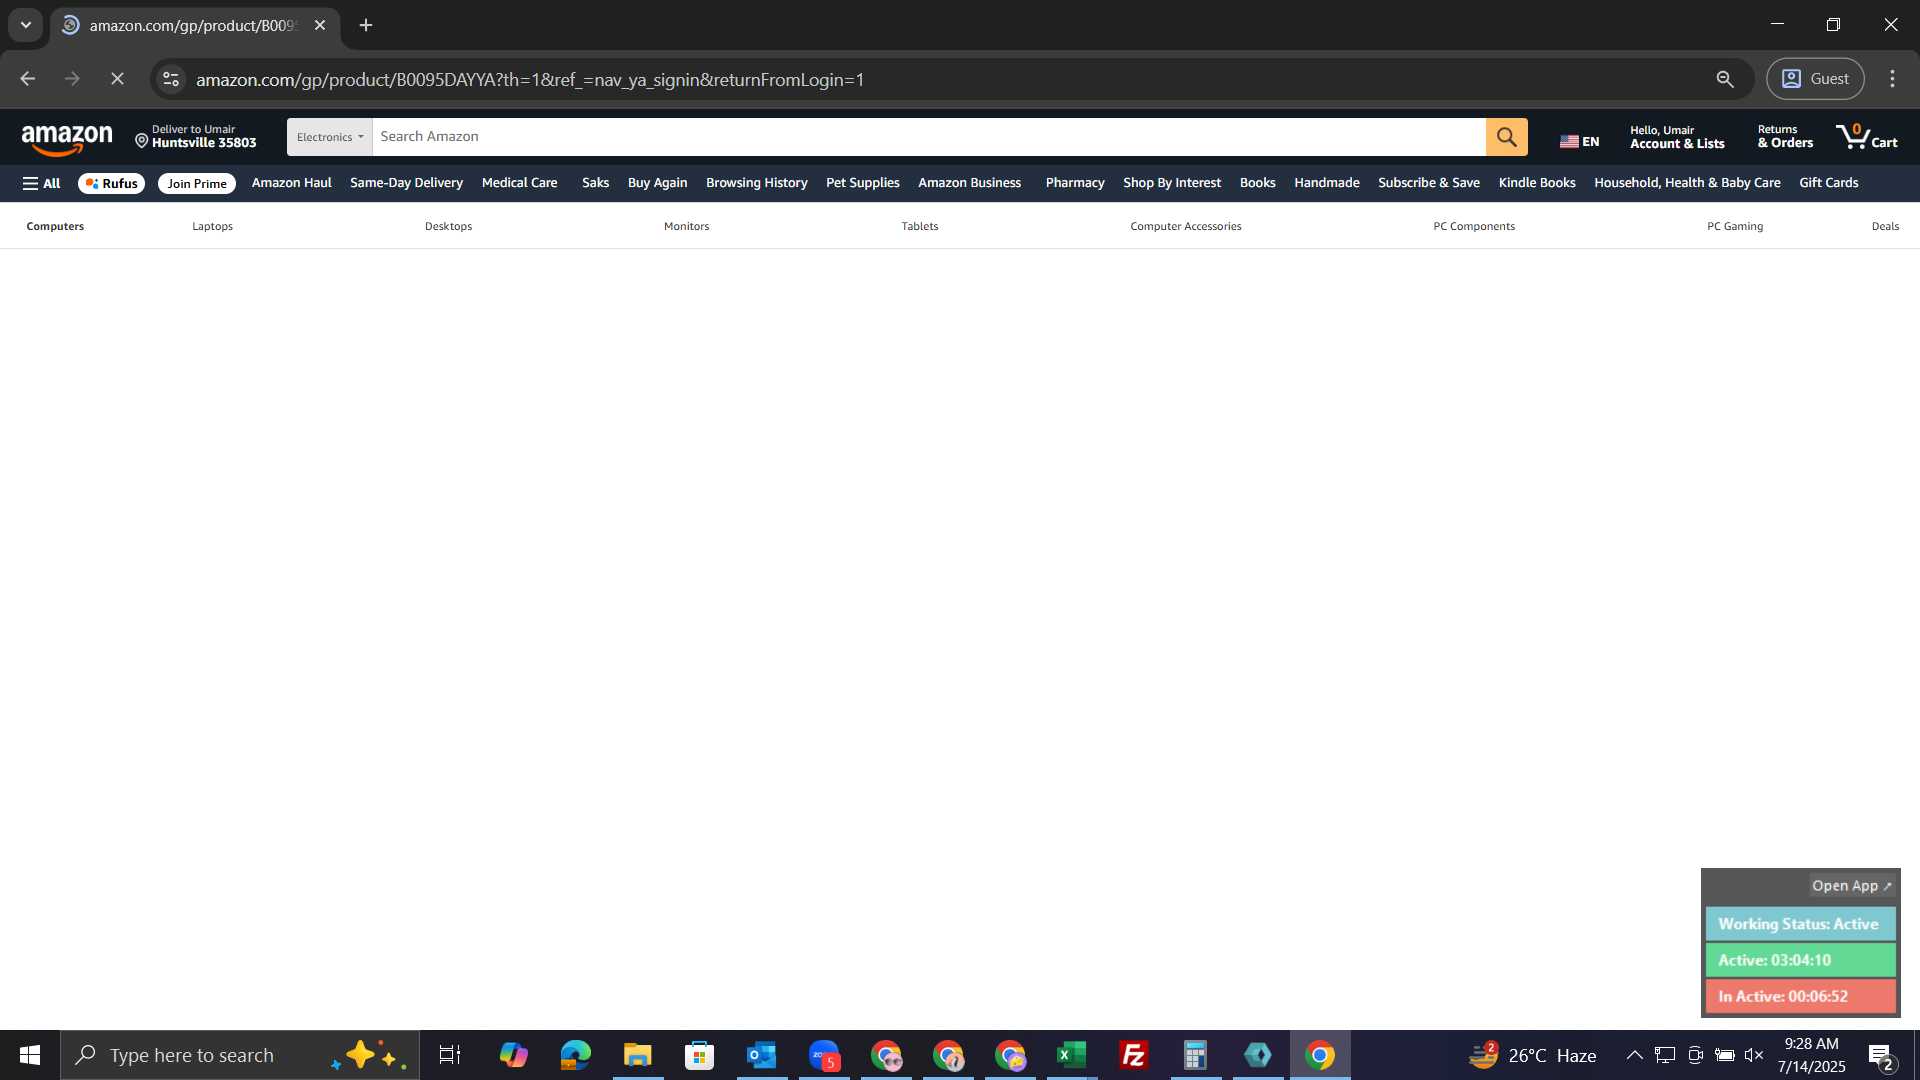1920x1080 pixels.
Task: Open a new browser tab
Action: click(x=366, y=25)
